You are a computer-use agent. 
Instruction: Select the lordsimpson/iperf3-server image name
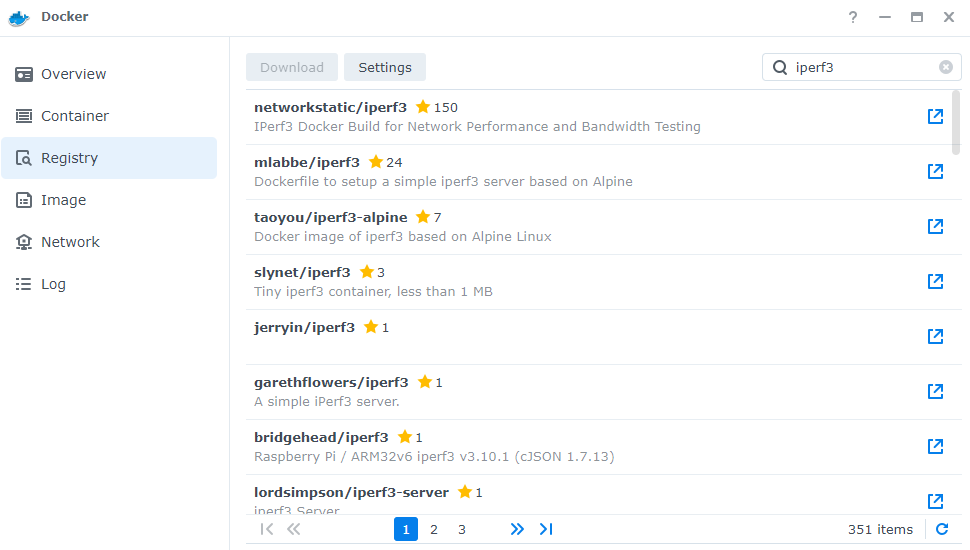pos(351,493)
